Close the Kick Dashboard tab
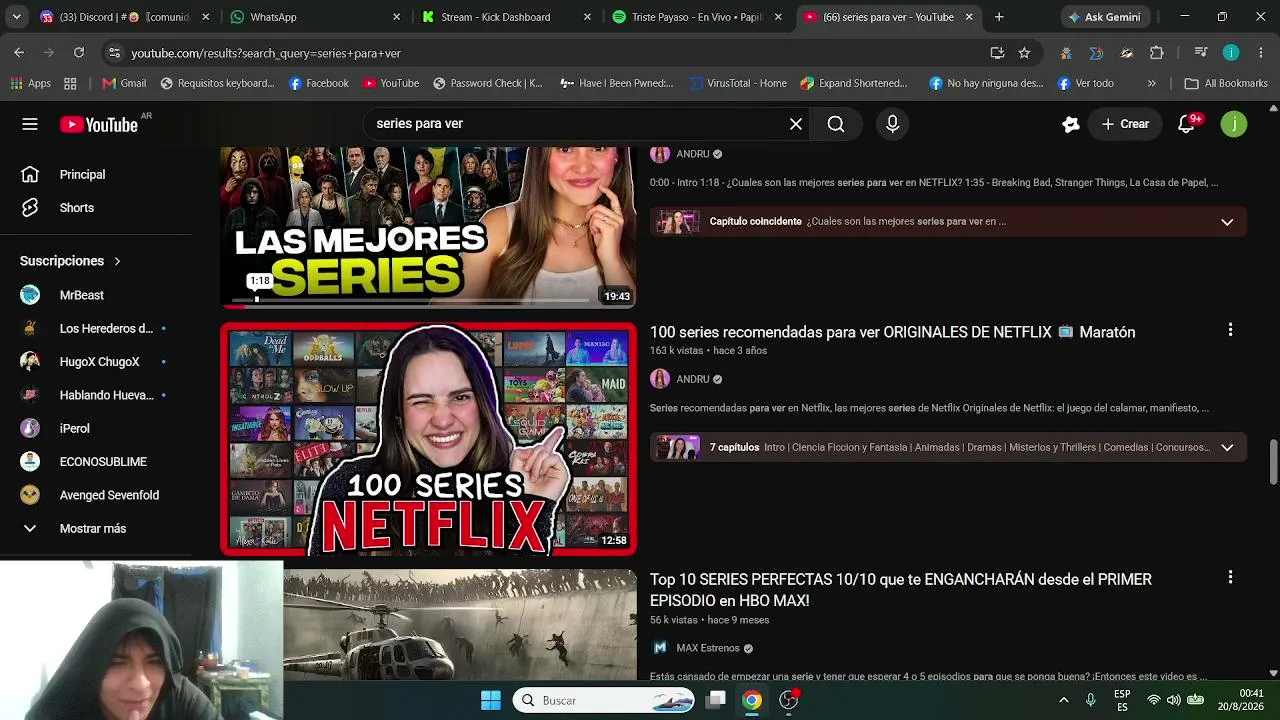Screen dimensions: 1280x720 pos(587,17)
